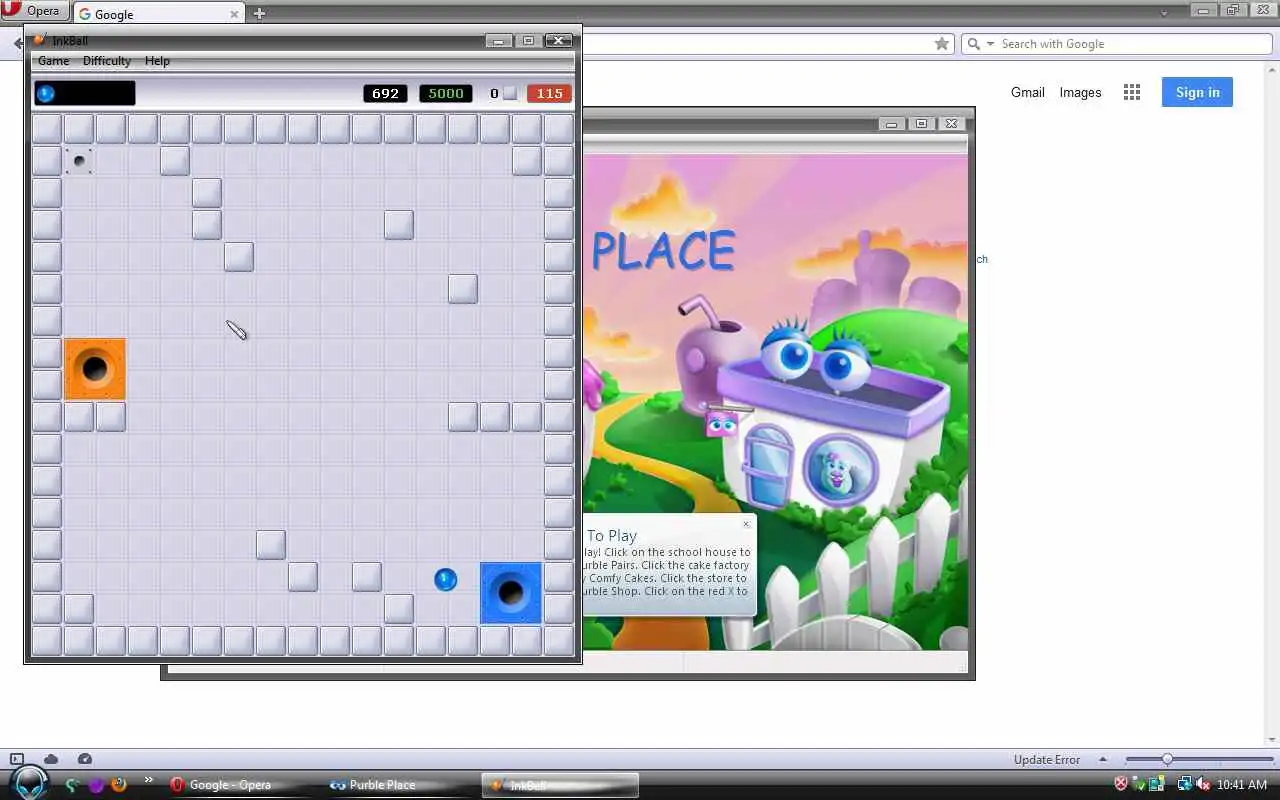This screenshot has height=800, width=1280.
Task: Open the Help menu in InkBall
Action: (157, 61)
